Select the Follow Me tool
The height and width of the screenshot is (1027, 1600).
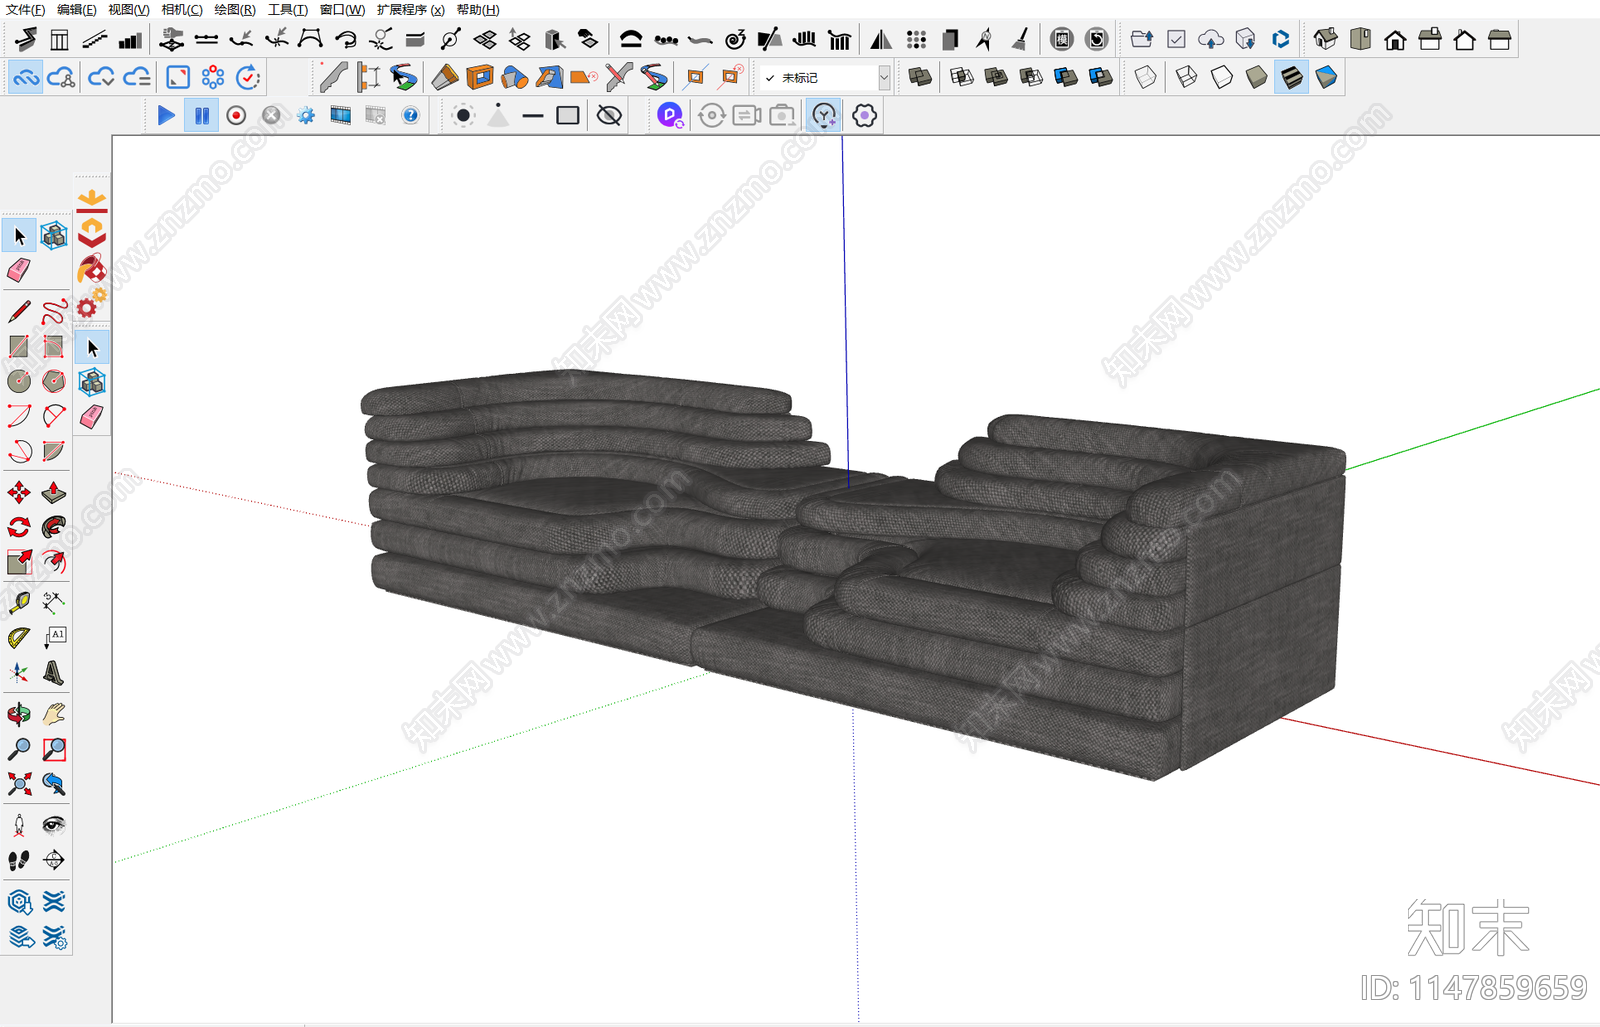pos(54,527)
